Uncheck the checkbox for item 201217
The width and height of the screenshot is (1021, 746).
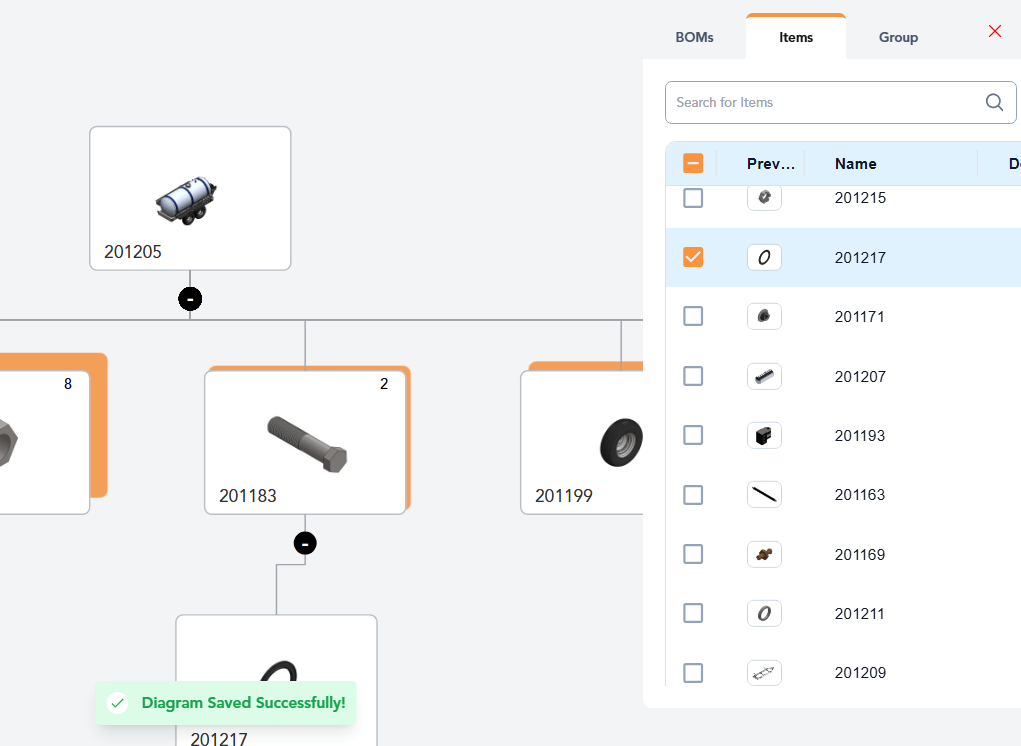click(x=693, y=257)
